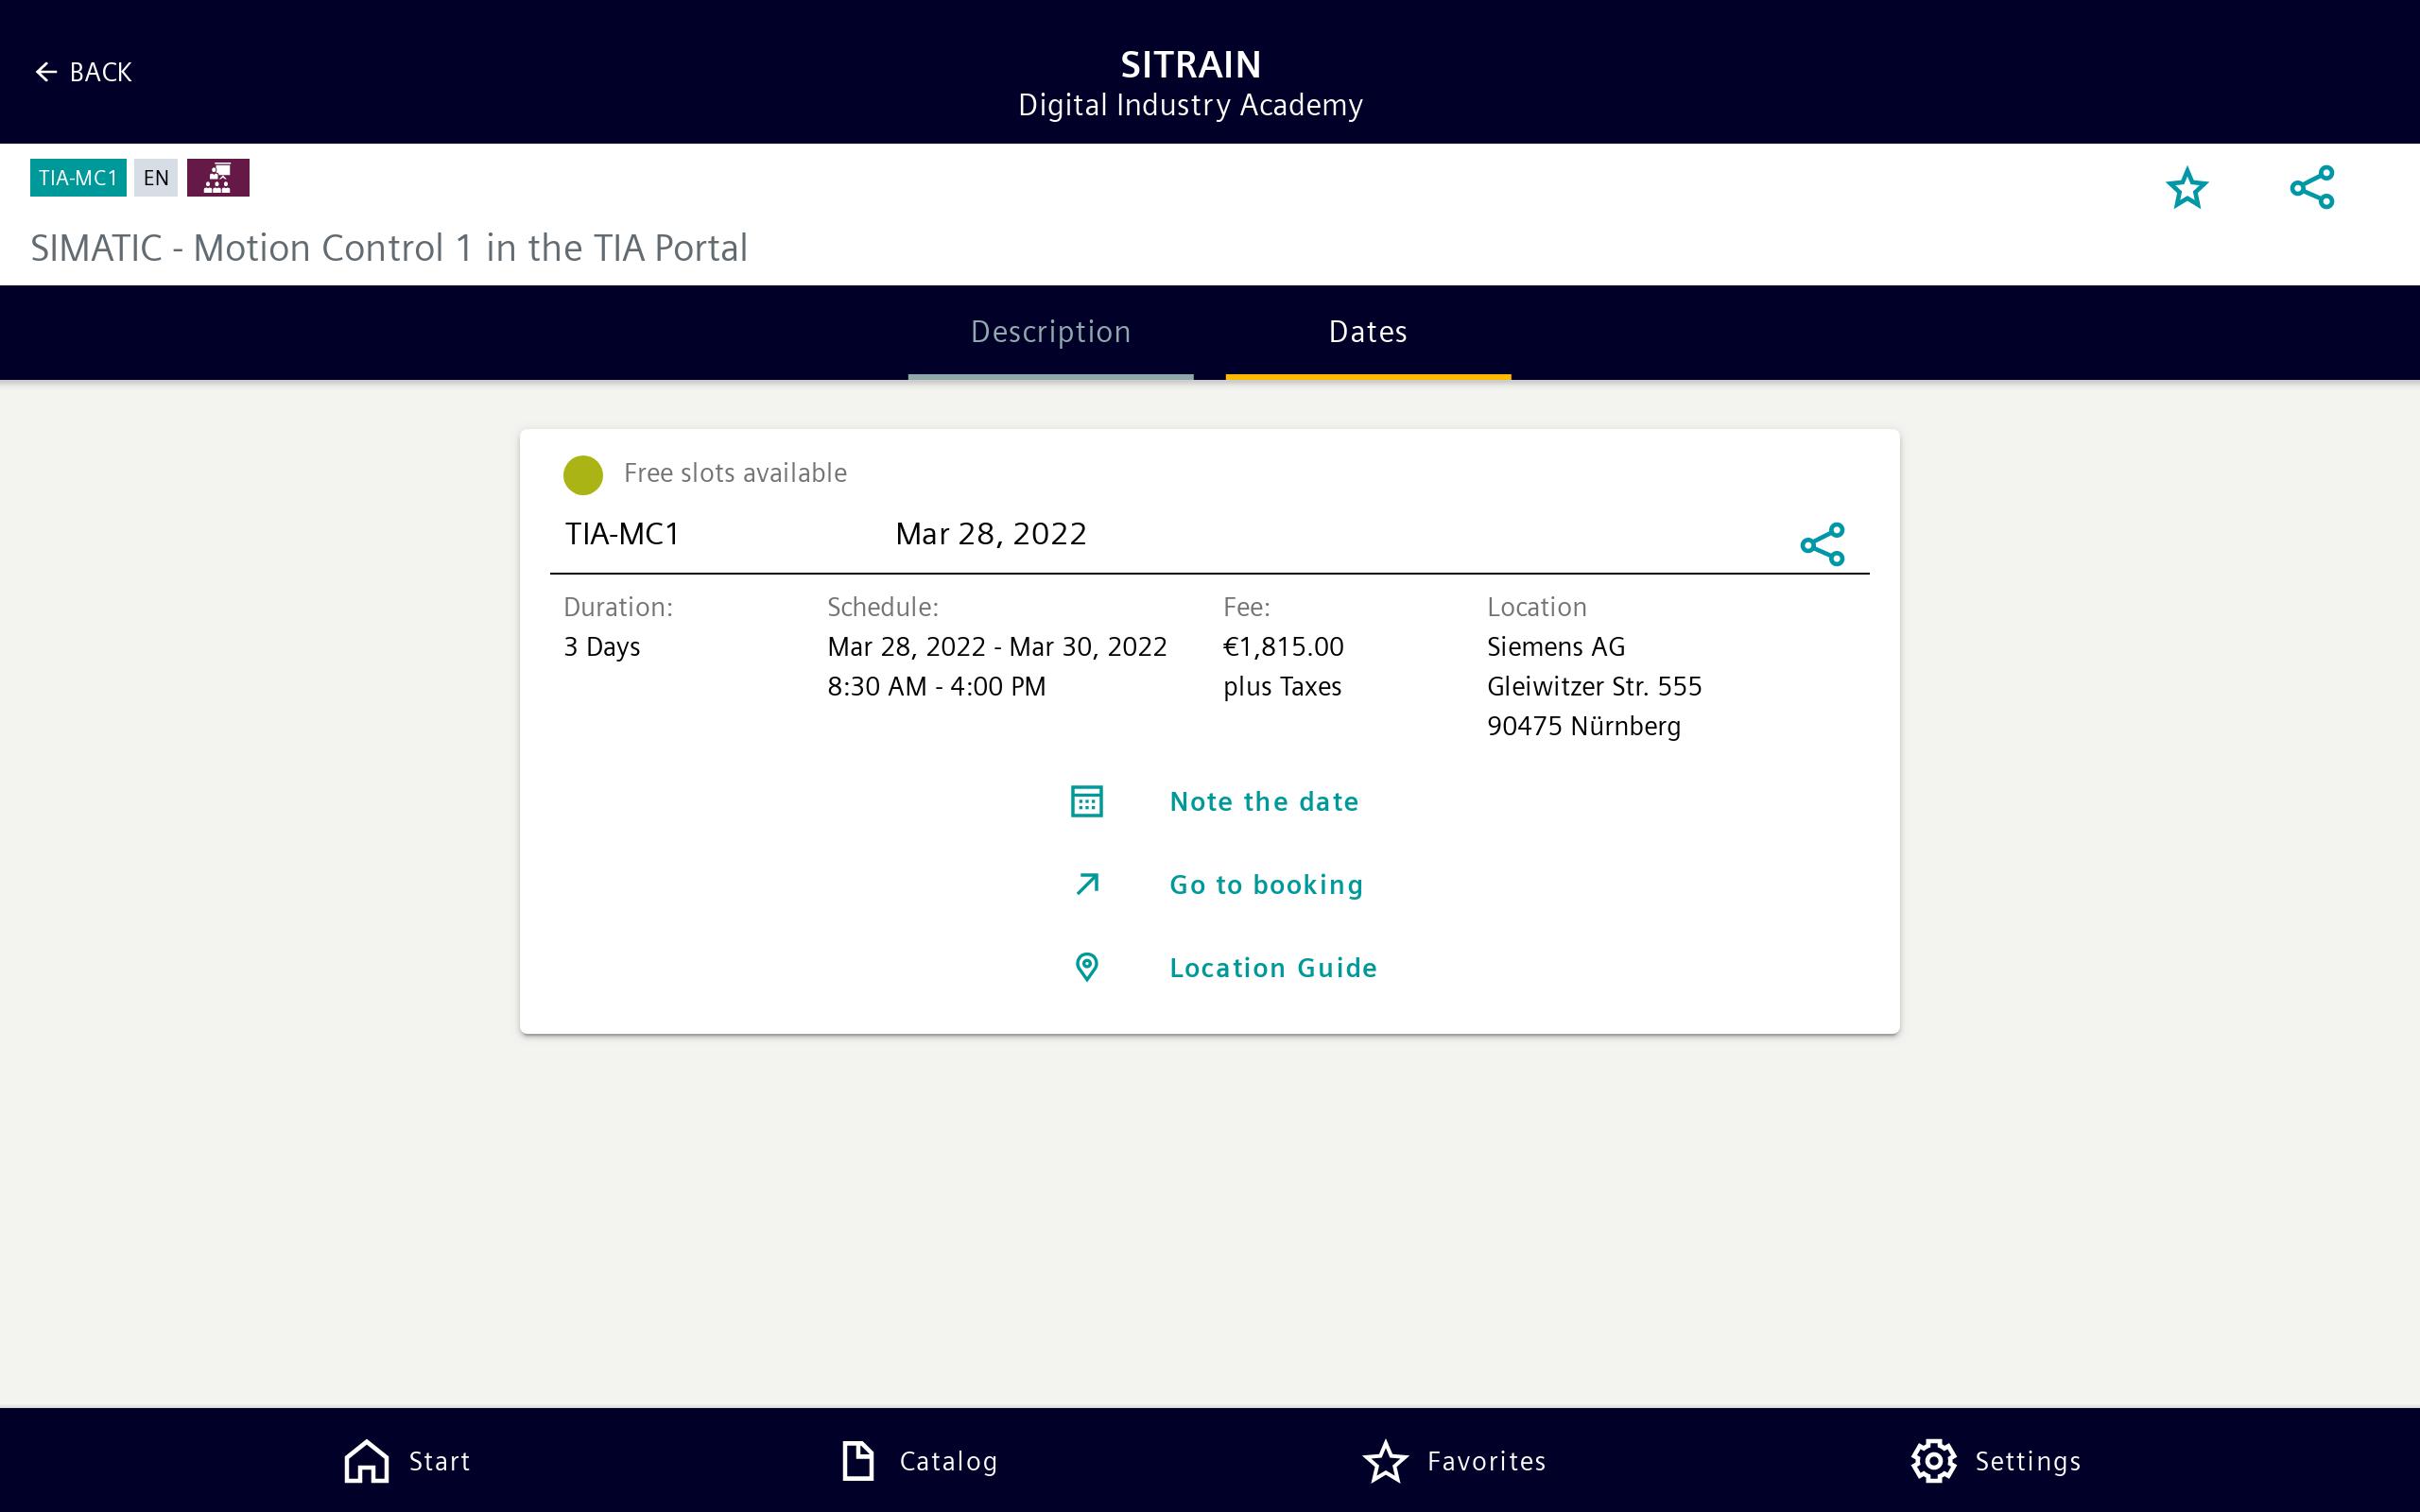Go to the Start label in bottom nav
Image resolution: width=2420 pixels, height=1512 pixels.
coord(439,1462)
